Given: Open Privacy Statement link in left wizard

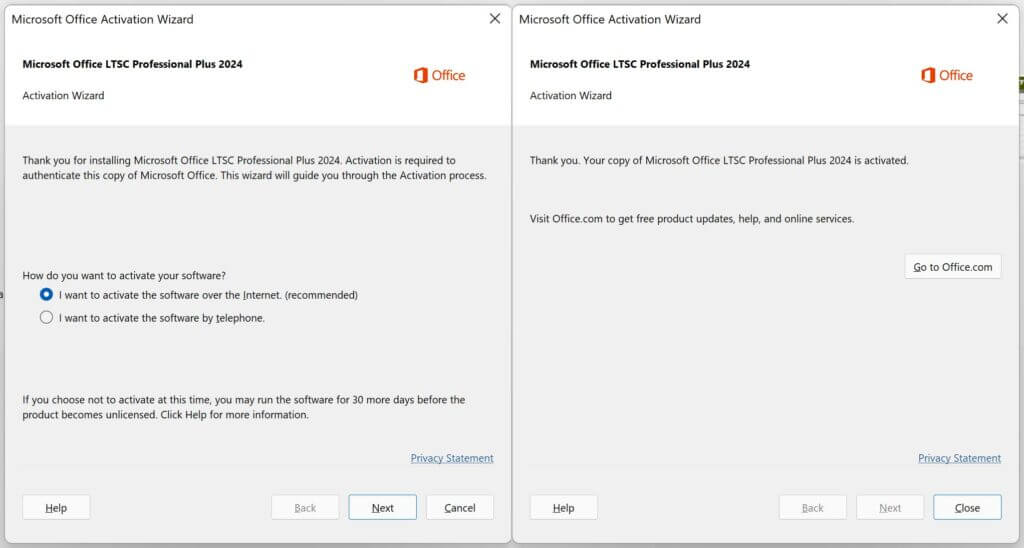Looking at the screenshot, I should pyautogui.click(x=452, y=458).
